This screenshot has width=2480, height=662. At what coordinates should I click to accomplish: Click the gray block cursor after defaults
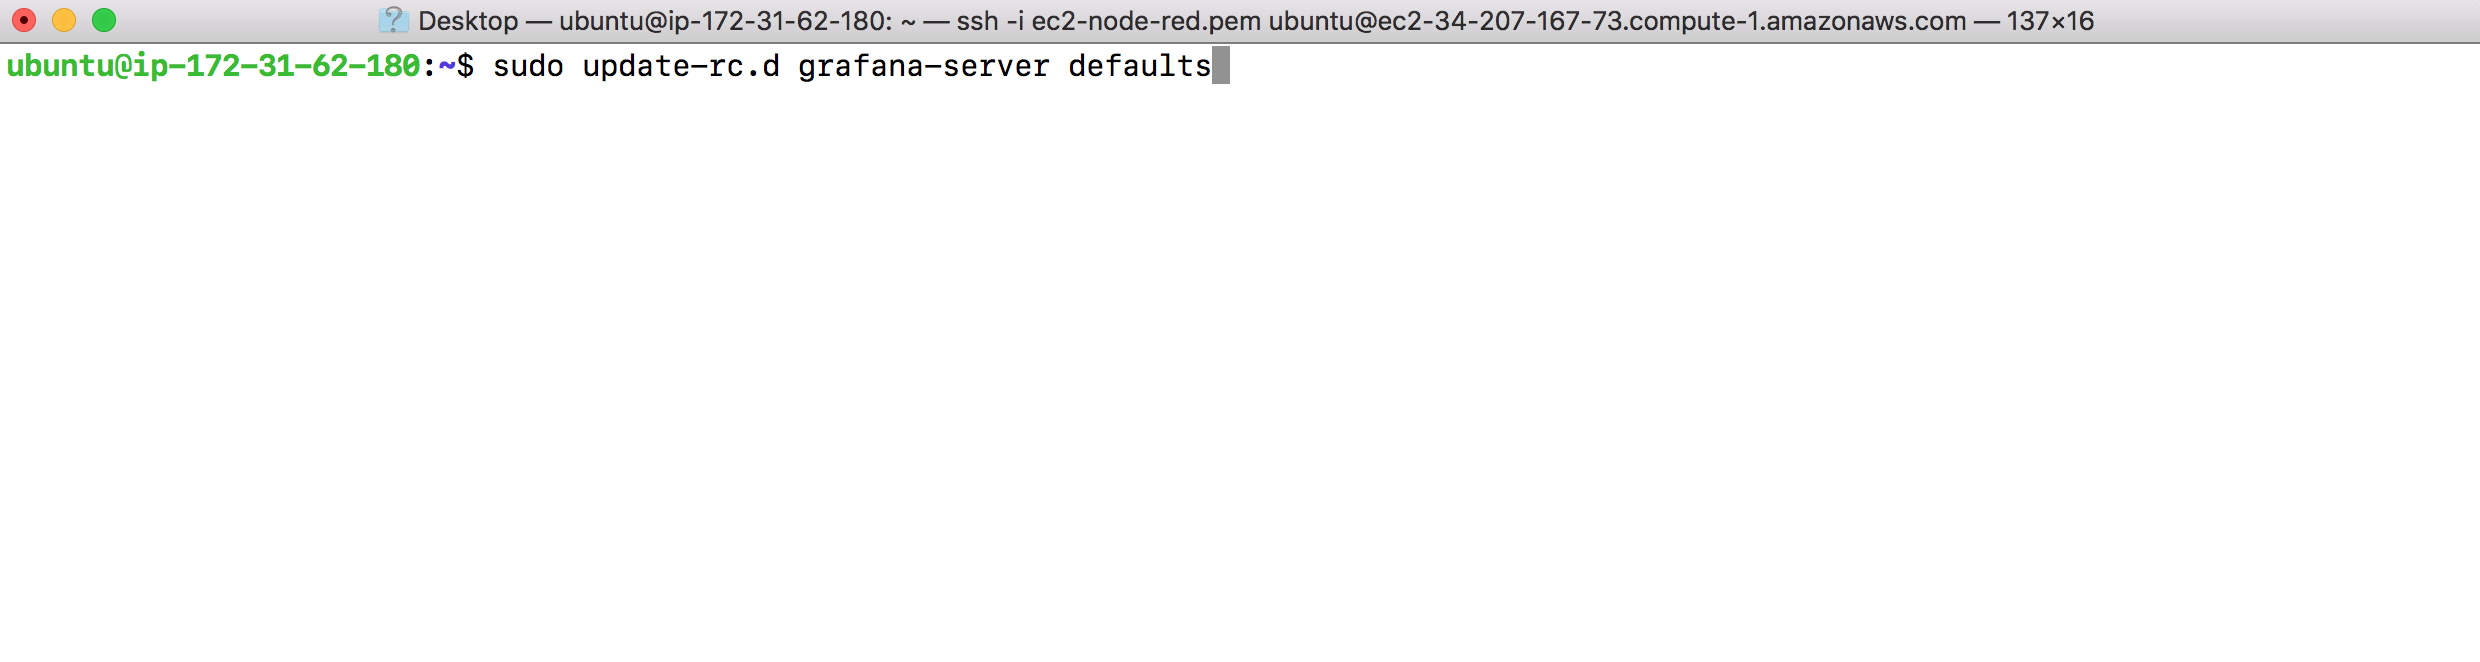tap(1221, 66)
